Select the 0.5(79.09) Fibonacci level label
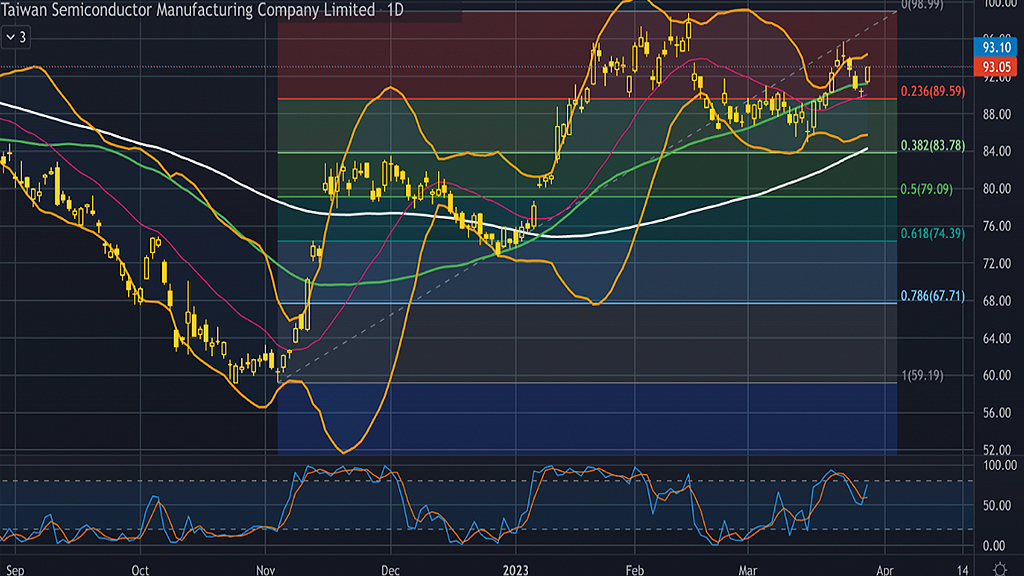The width and height of the screenshot is (1024, 576). tap(928, 188)
